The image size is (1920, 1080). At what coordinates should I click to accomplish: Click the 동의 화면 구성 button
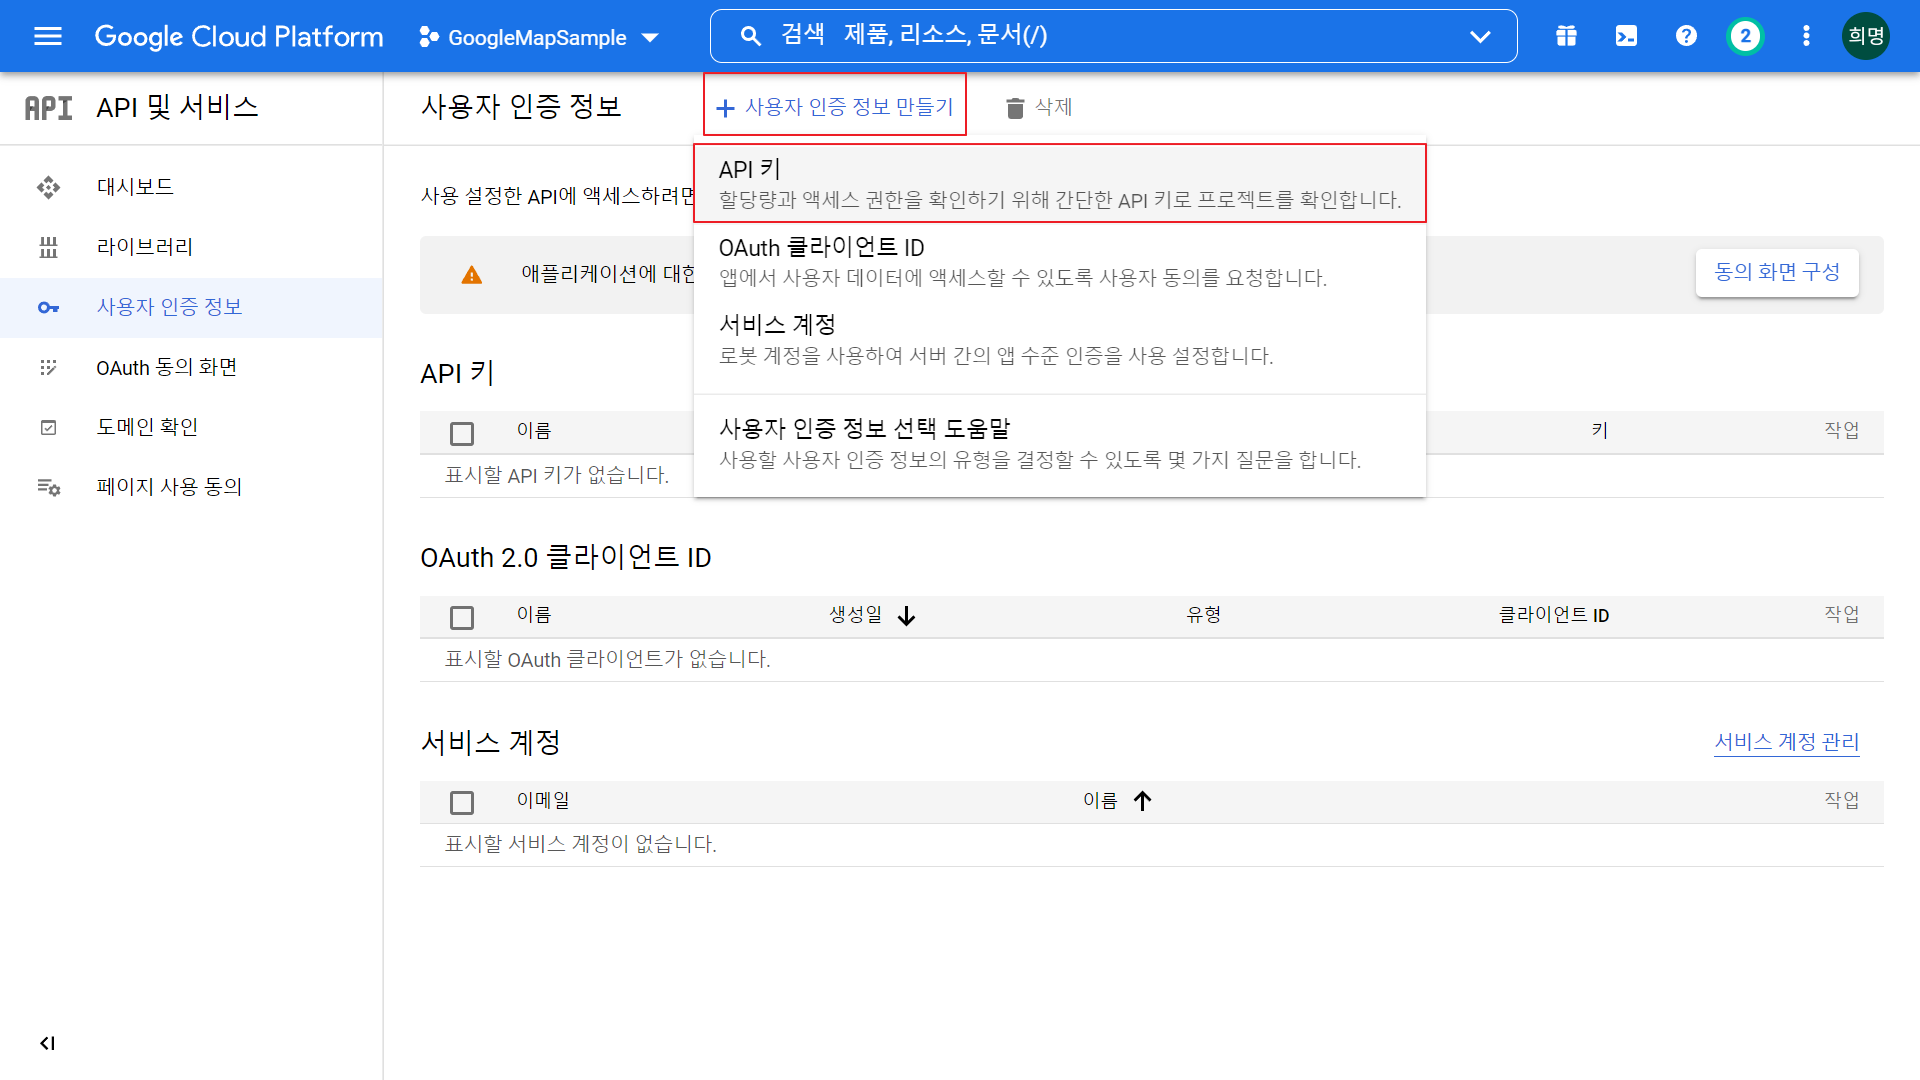click(x=1776, y=272)
